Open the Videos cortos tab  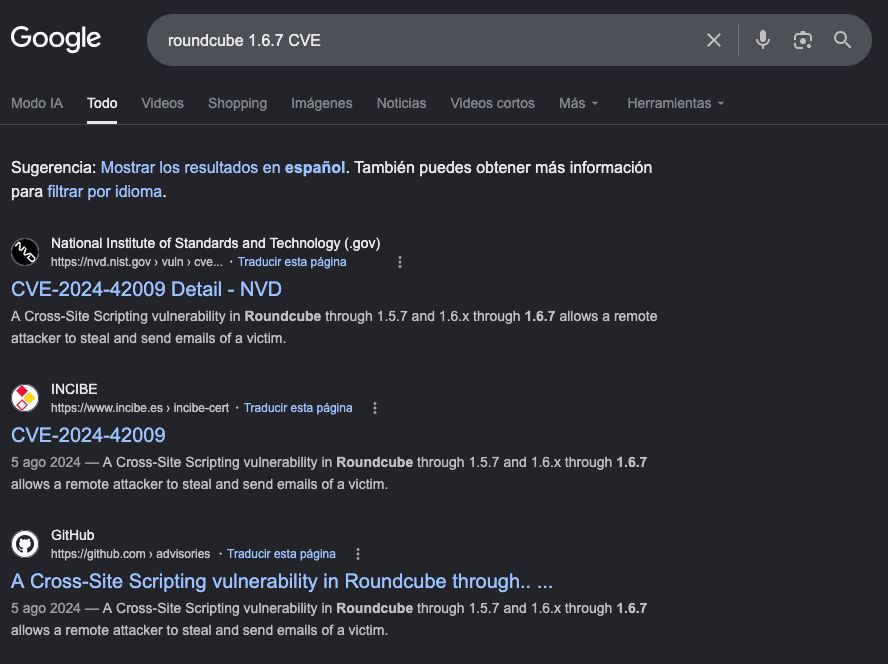(492, 103)
